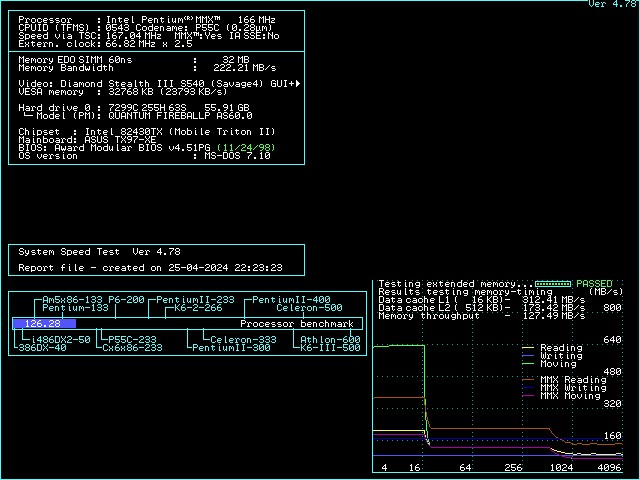Click the orange MMX Reading legend entry
The image size is (640, 480).
coord(572,380)
